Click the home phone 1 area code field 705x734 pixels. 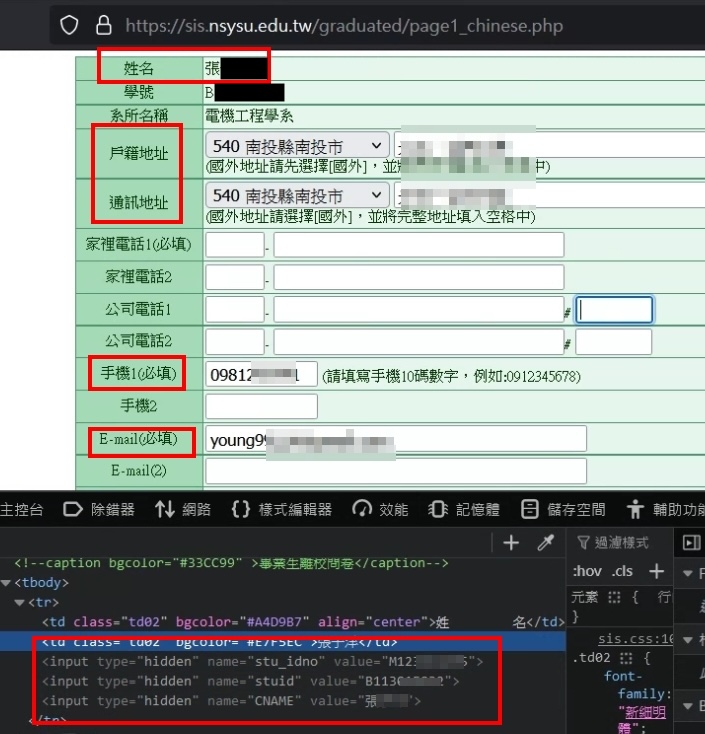tap(235, 244)
